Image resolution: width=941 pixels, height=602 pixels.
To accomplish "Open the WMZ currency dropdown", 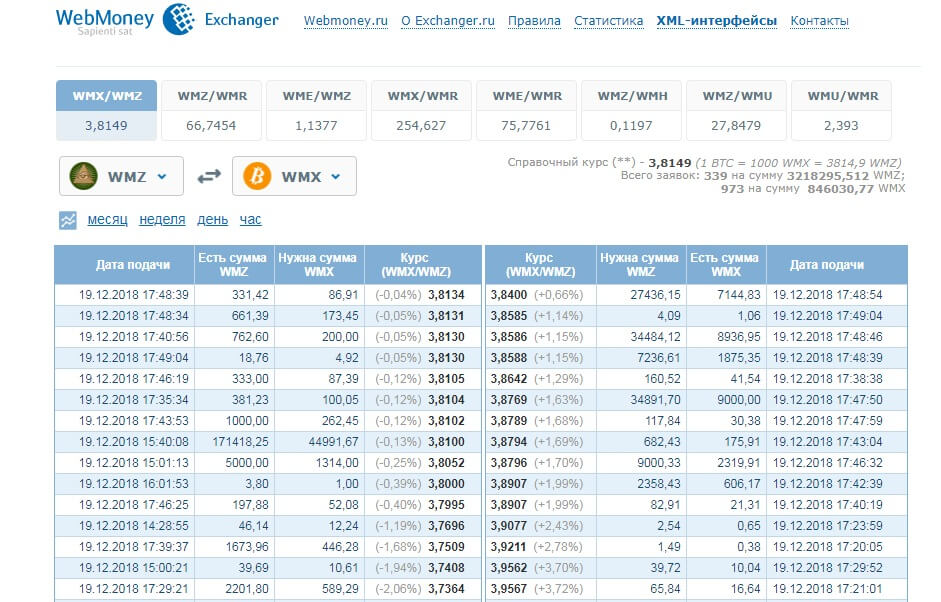I will pyautogui.click(x=121, y=176).
